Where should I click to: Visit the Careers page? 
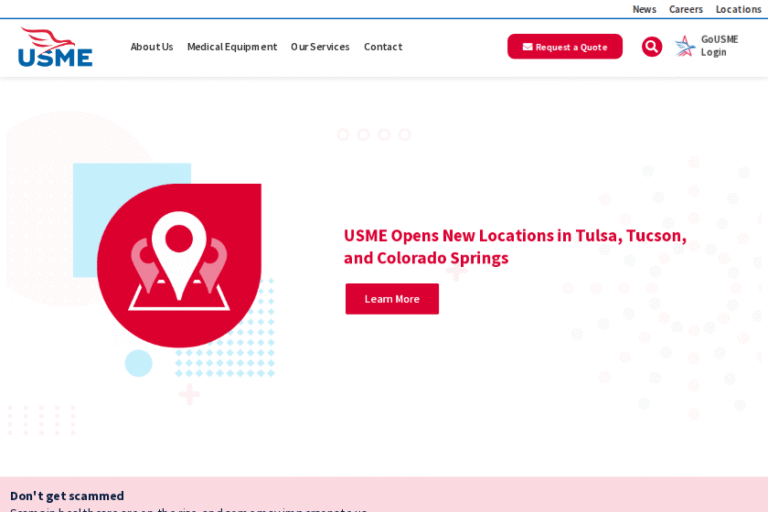pos(686,9)
